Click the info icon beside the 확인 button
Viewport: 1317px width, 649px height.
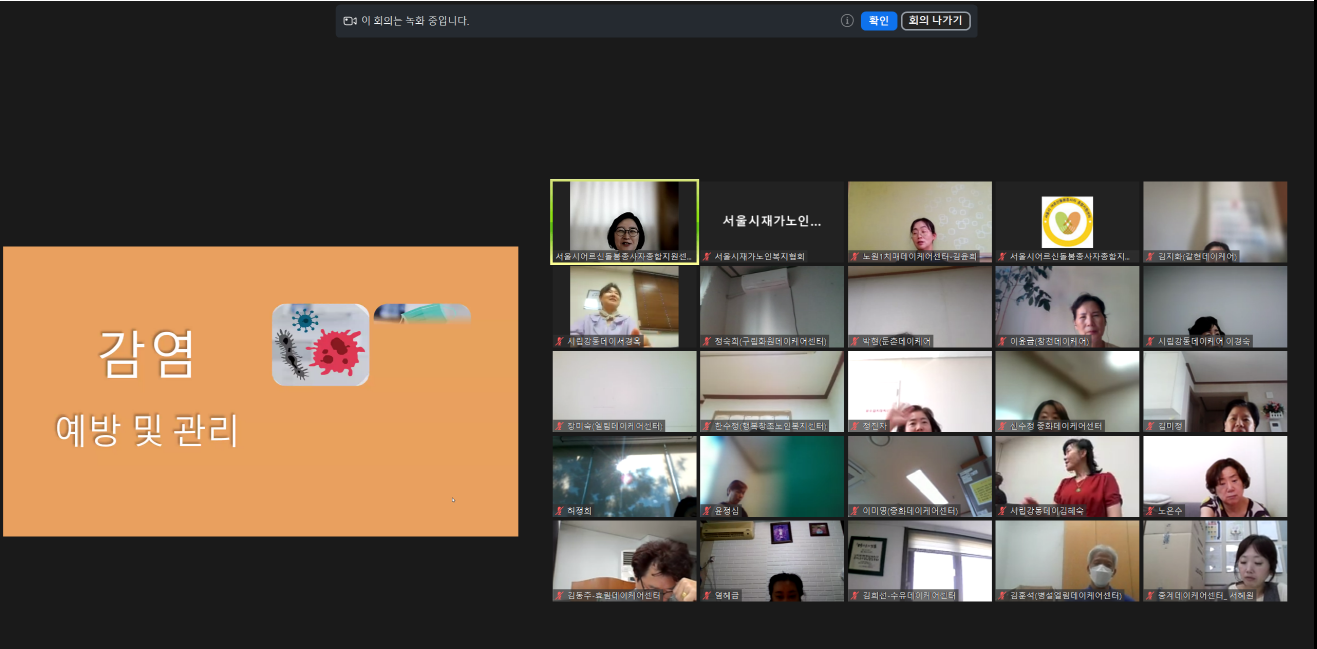click(x=847, y=21)
